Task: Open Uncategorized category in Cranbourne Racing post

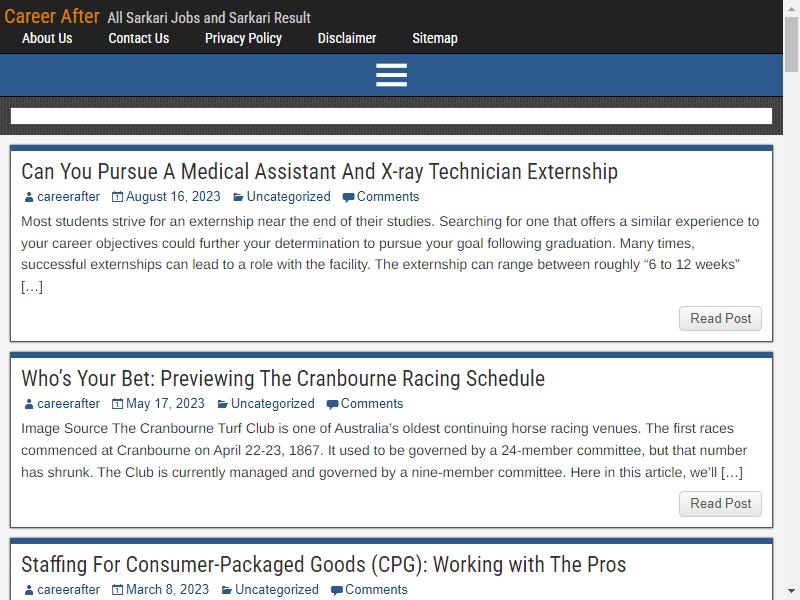Action: pyautogui.click(x=272, y=404)
